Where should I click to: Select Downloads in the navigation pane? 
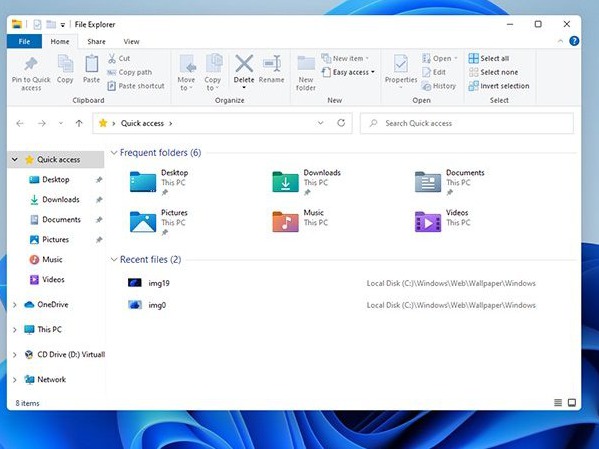point(61,199)
